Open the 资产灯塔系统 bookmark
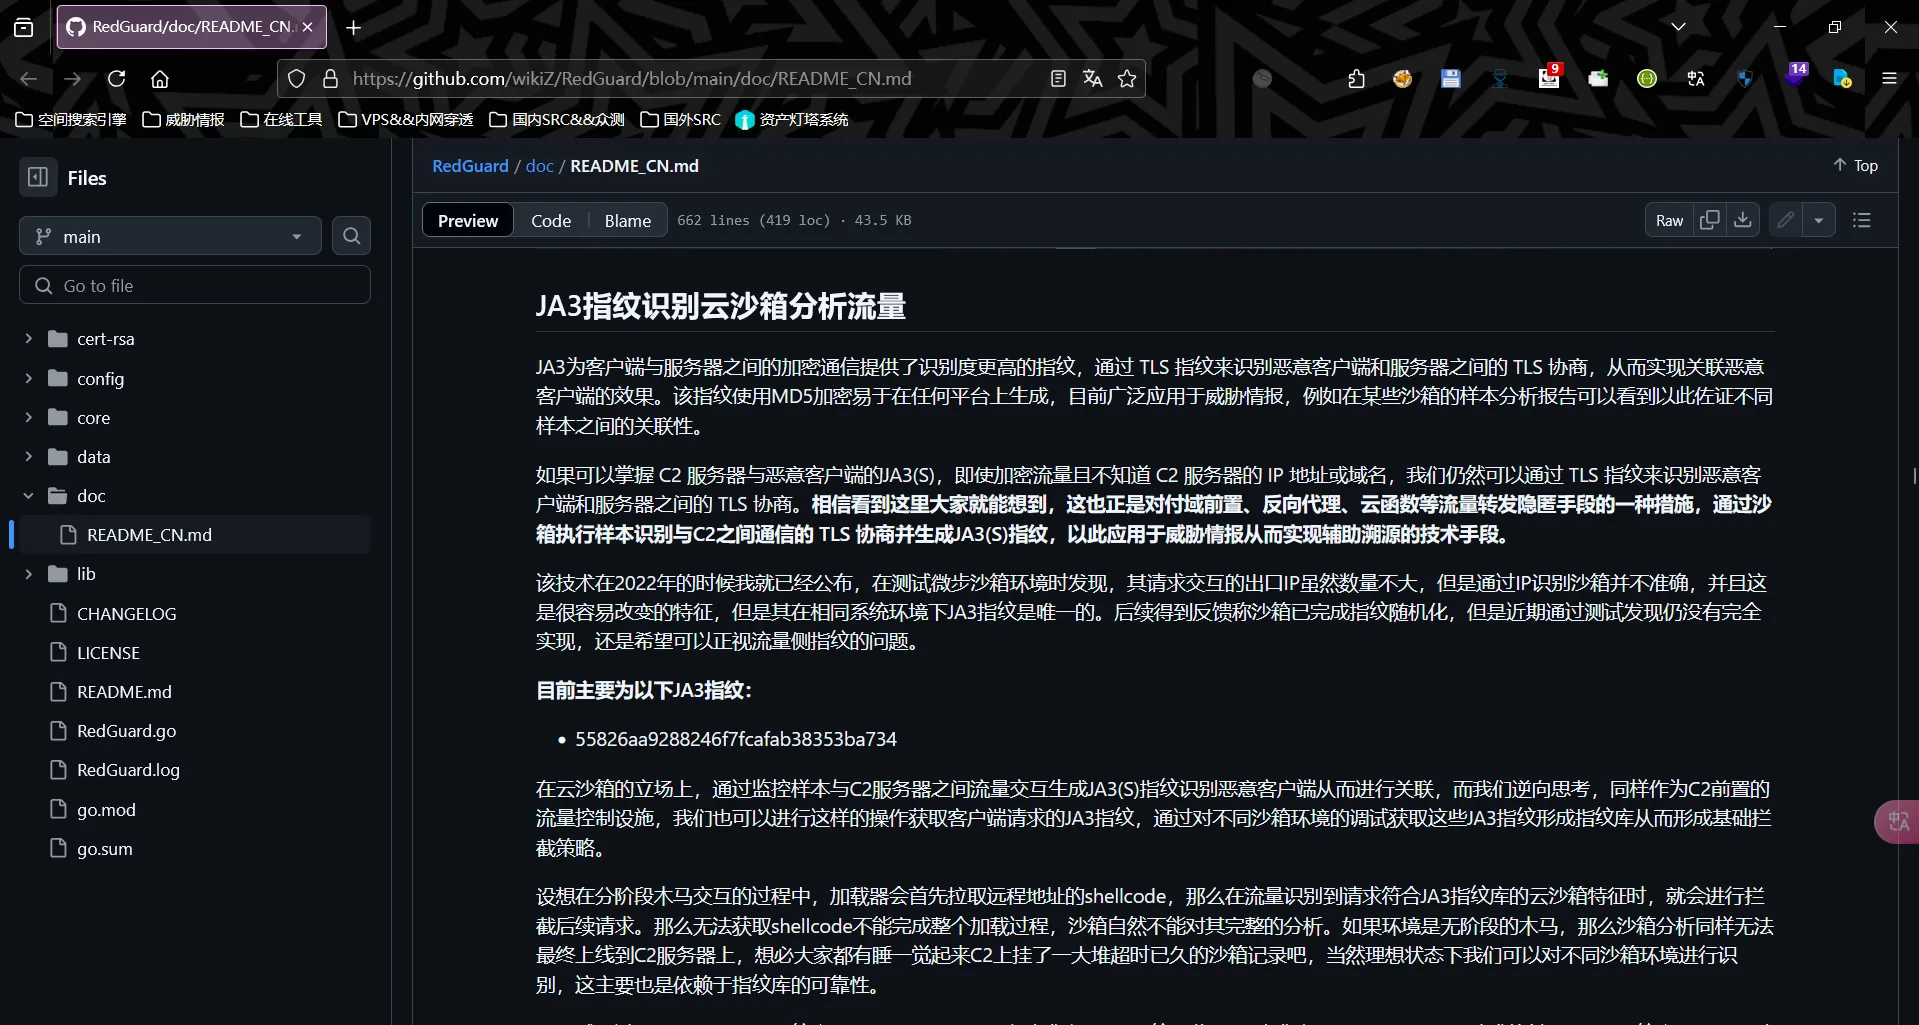1919x1025 pixels. 792,120
